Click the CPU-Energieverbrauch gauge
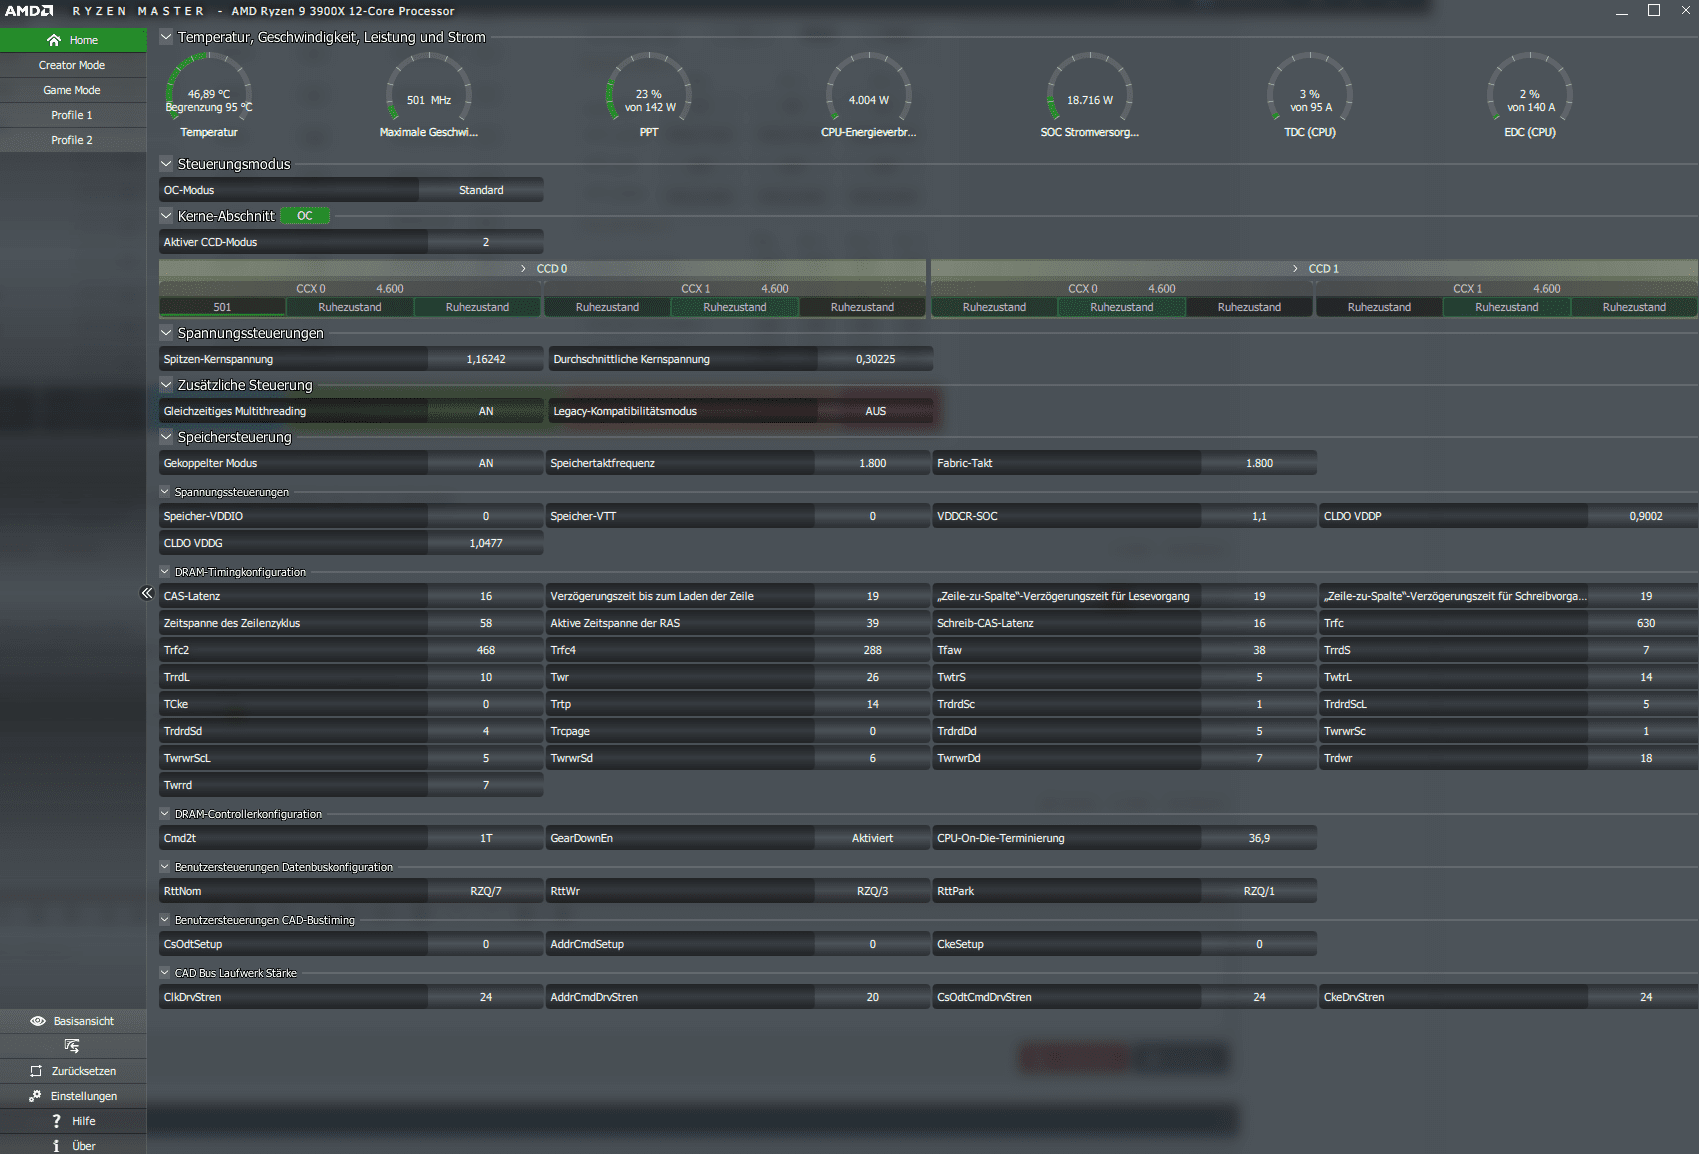 [869, 97]
